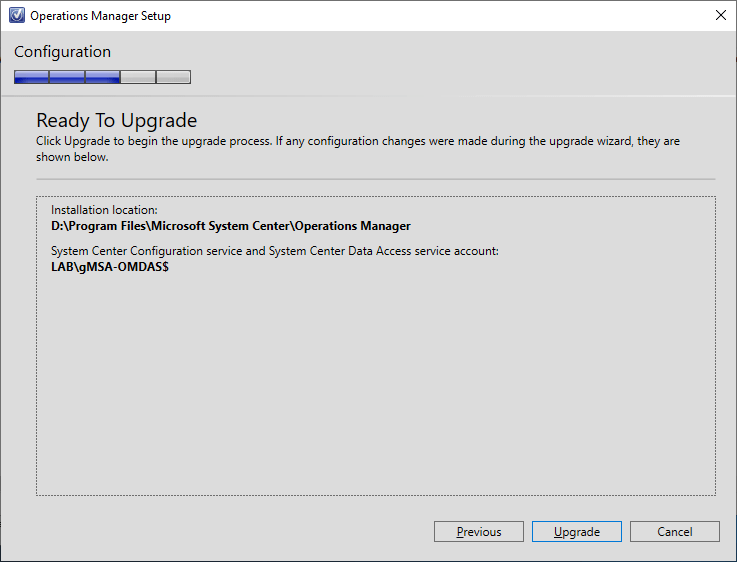Screen dimensions: 737x562
Task: Cancel the upgrade wizard
Action: point(674,532)
